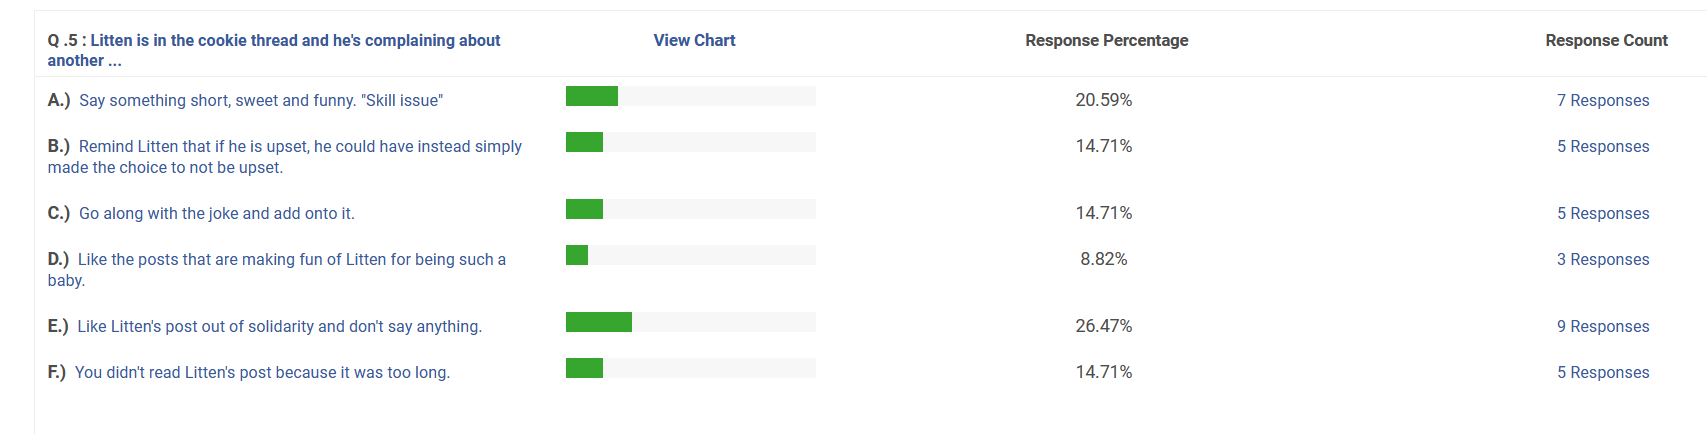Select answer D 'Like the posts' text

277,270
